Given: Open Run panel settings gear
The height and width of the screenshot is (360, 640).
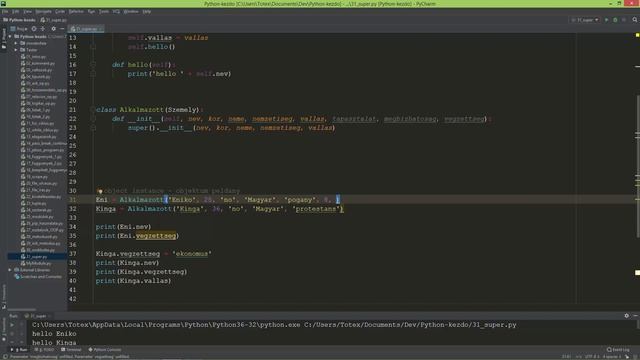Looking at the screenshot, I should (627, 316).
